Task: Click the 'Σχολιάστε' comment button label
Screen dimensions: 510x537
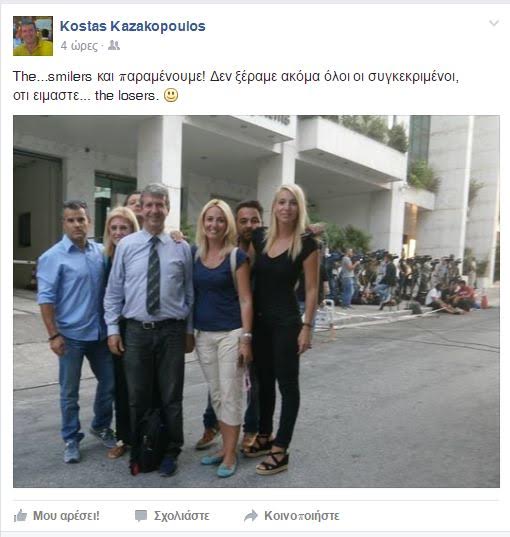Action: pos(182,516)
